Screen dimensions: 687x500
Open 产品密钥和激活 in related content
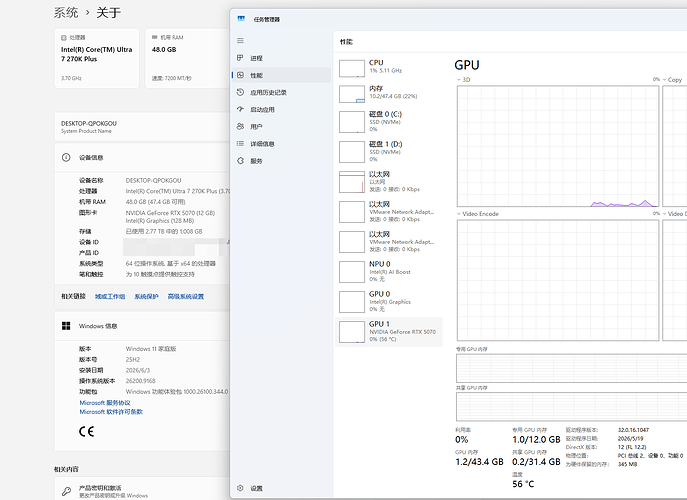142,489
